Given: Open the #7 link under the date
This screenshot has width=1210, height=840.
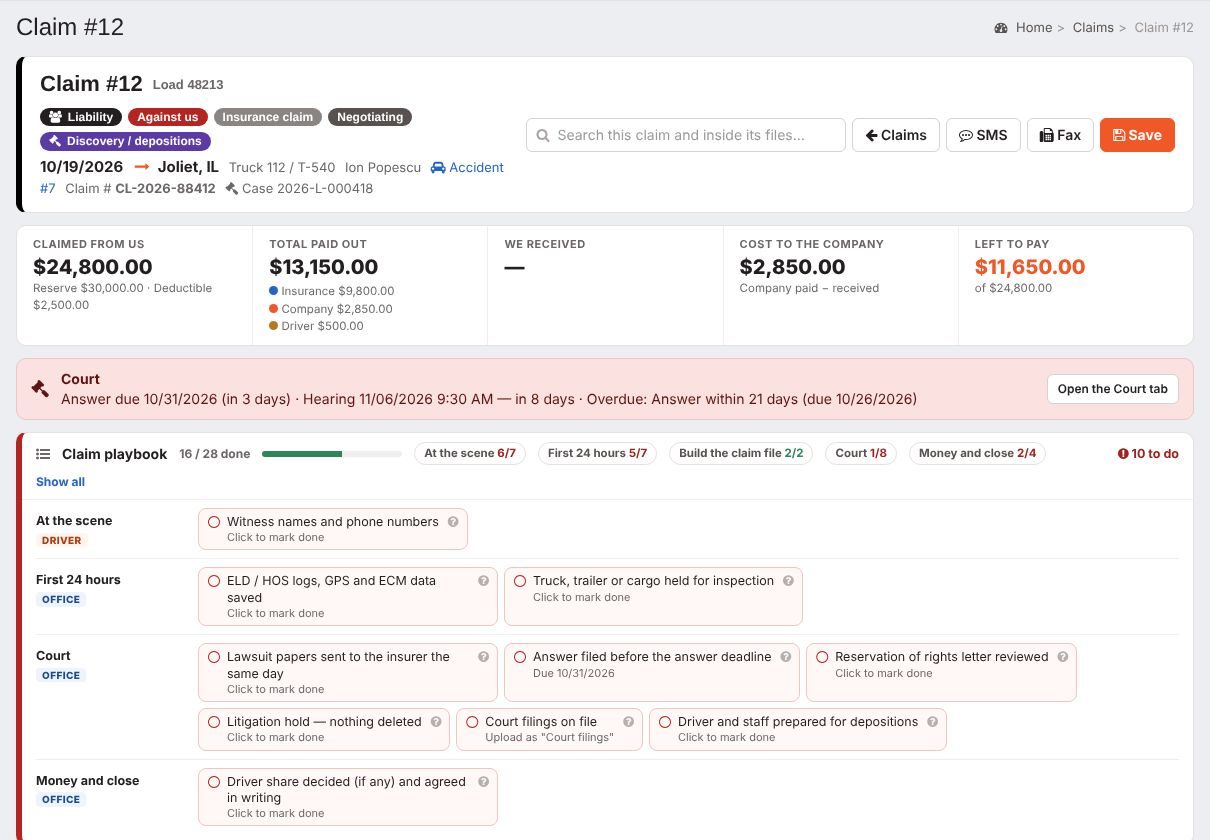Looking at the screenshot, I should click(48, 188).
